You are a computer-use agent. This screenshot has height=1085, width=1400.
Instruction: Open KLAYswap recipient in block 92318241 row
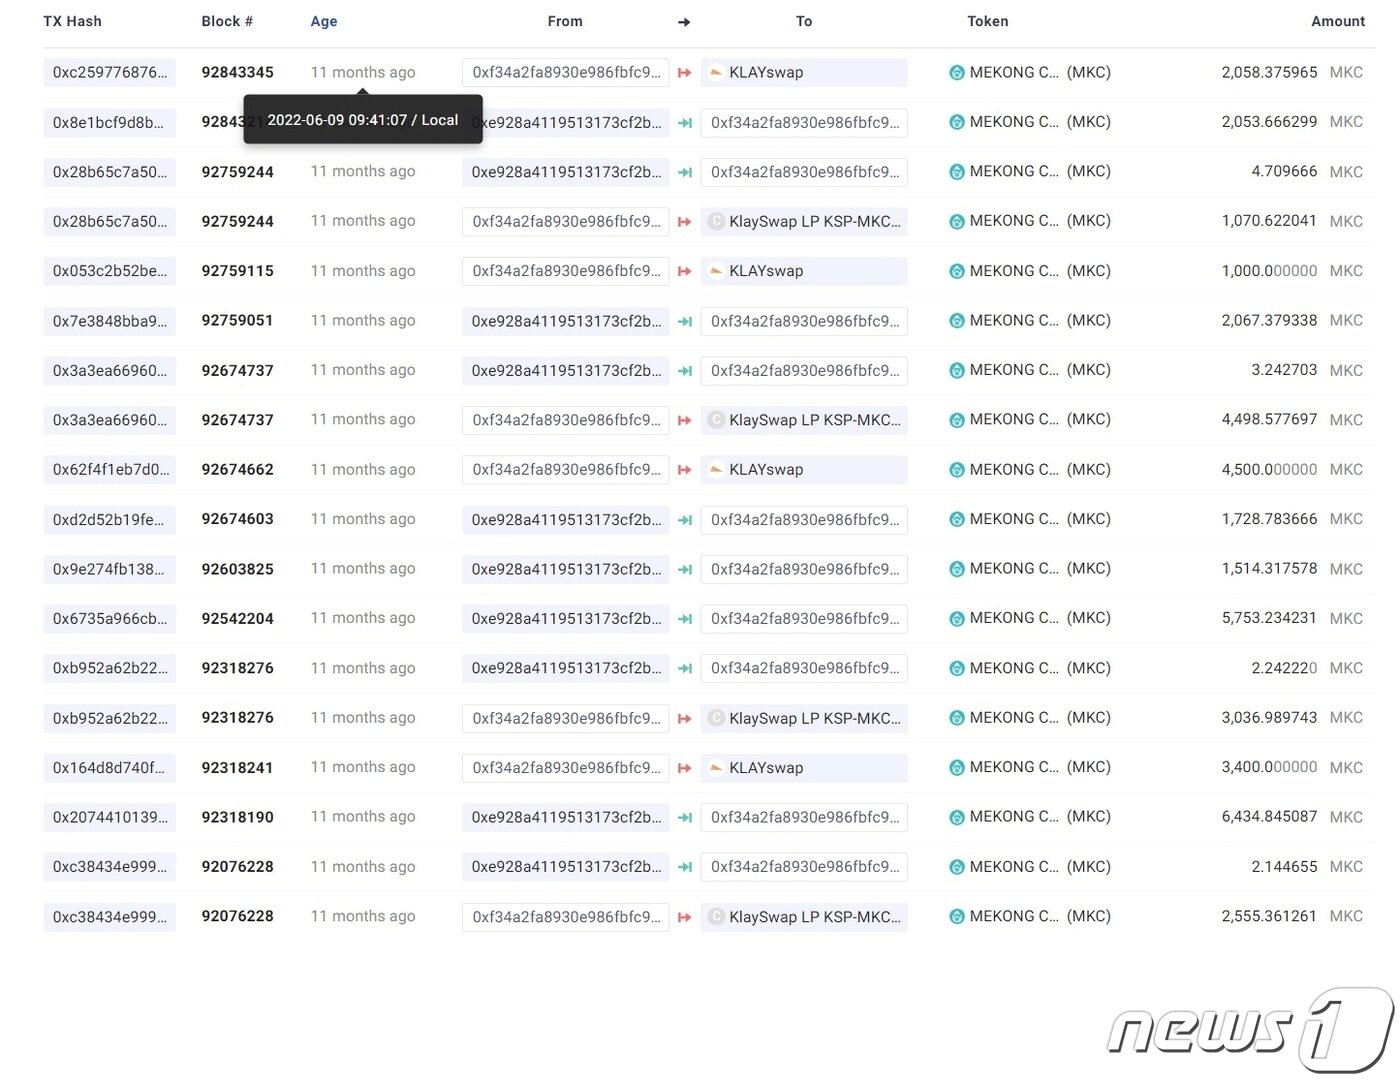click(766, 767)
